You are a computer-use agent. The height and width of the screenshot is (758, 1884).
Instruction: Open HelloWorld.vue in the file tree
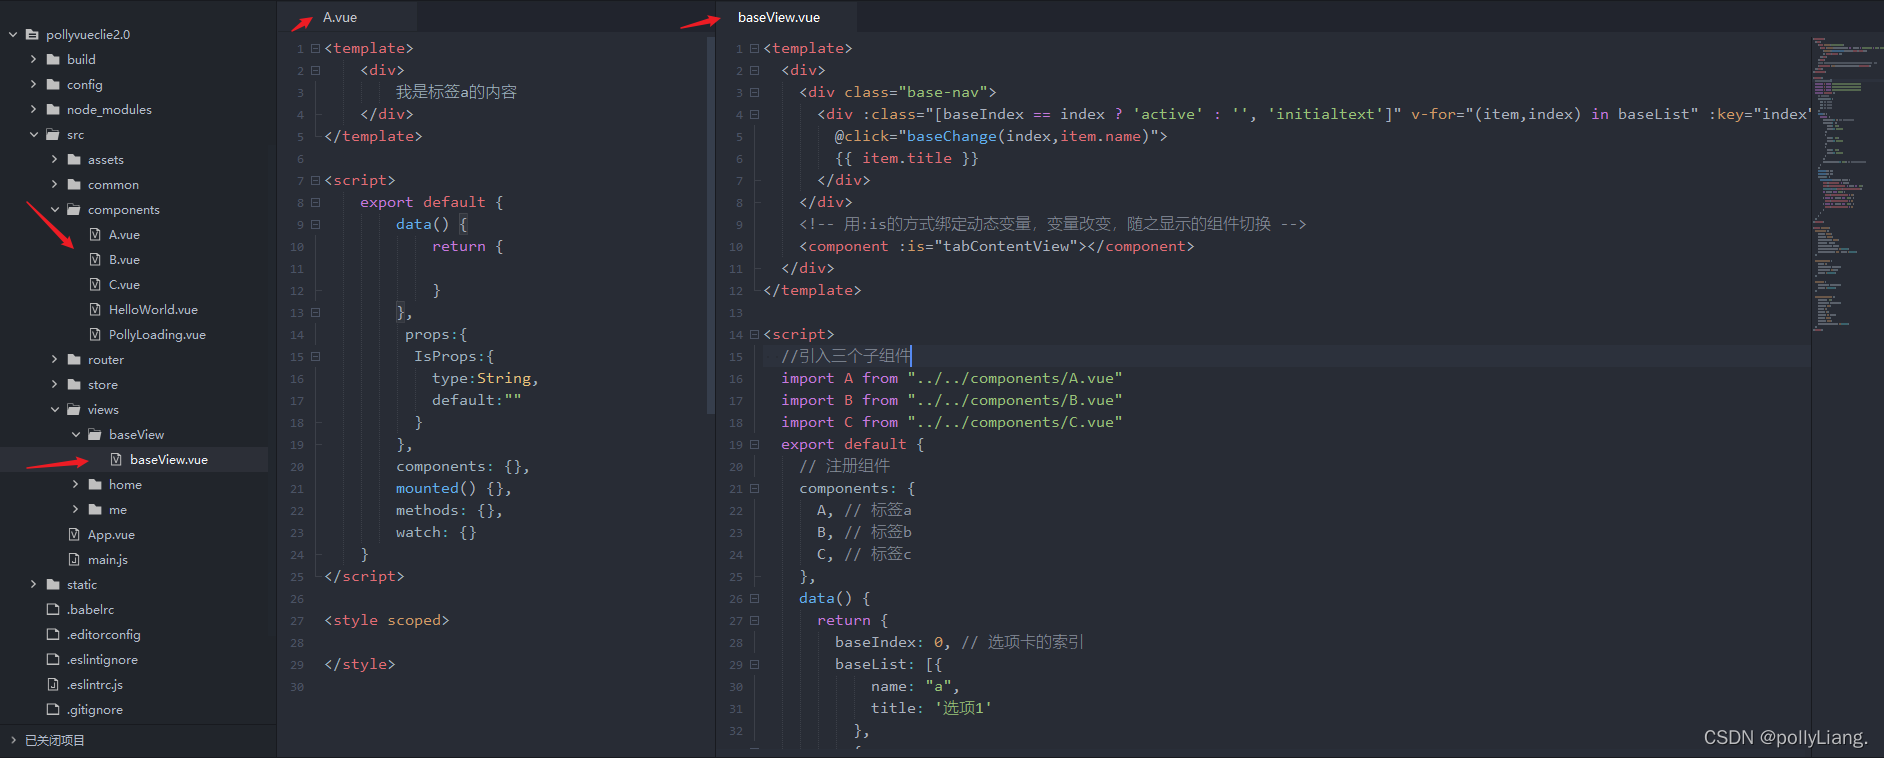pyautogui.click(x=153, y=309)
